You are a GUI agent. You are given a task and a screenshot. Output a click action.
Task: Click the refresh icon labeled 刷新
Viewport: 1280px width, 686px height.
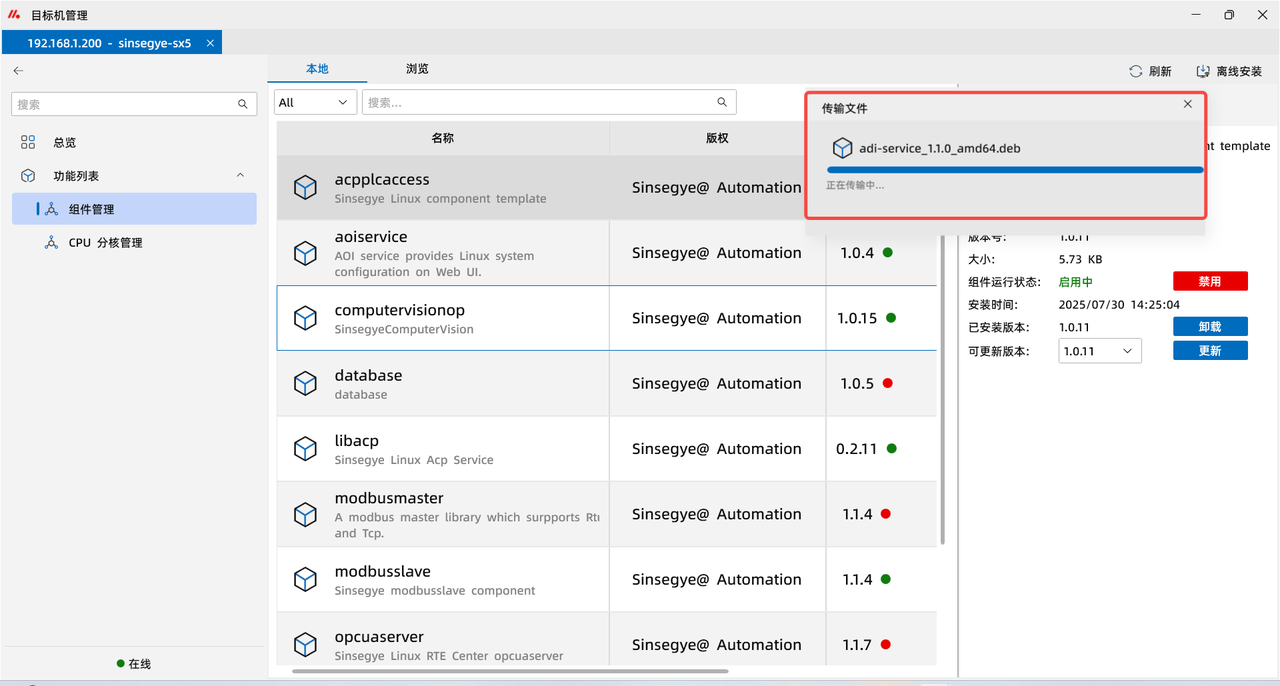click(1136, 72)
